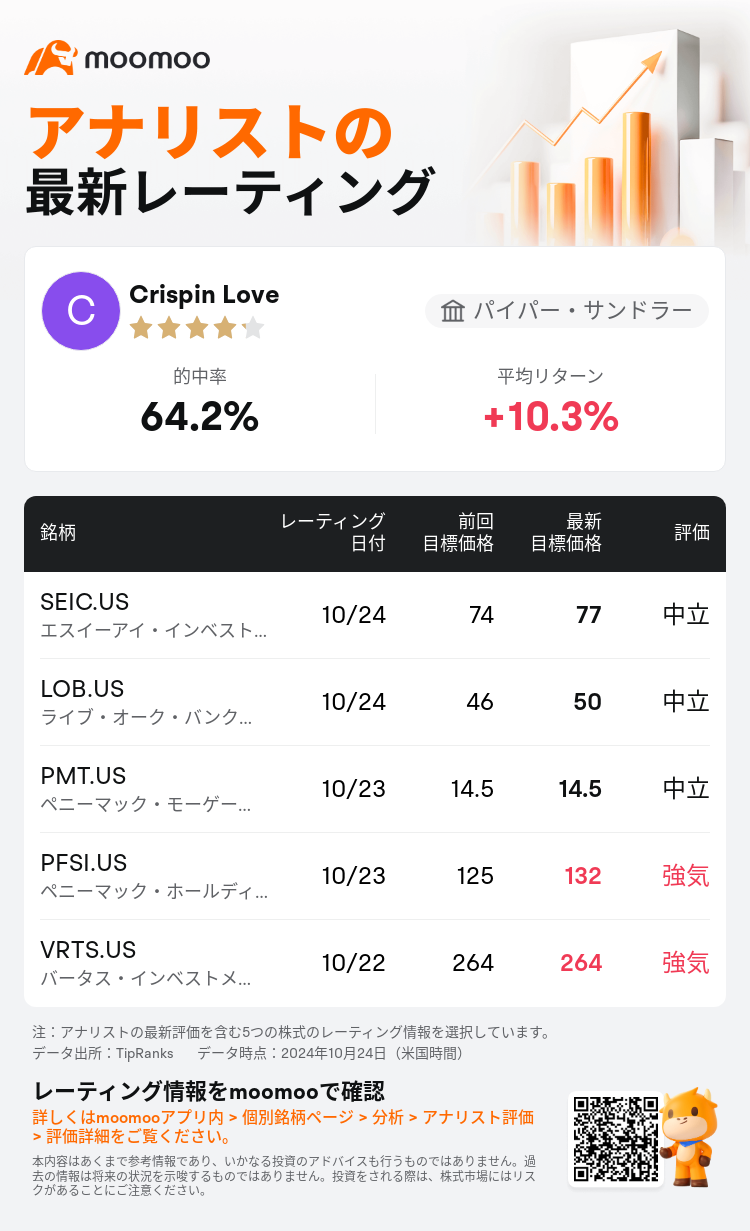750x1231 pixels.
Task: Open the Crispin Love analyst name
Action: pyautogui.click(x=204, y=294)
